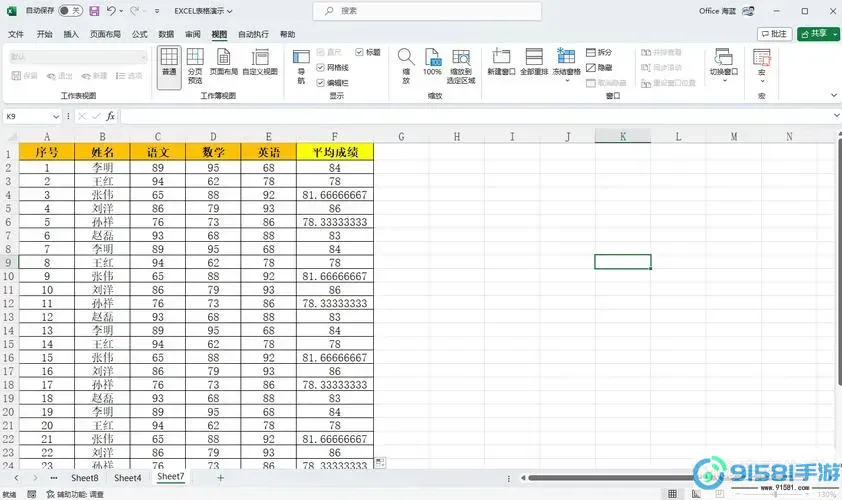Switch to the 开始 Home tab
Viewport: 842px width, 500px height.
pyautogui.click(x=45, y=34)
